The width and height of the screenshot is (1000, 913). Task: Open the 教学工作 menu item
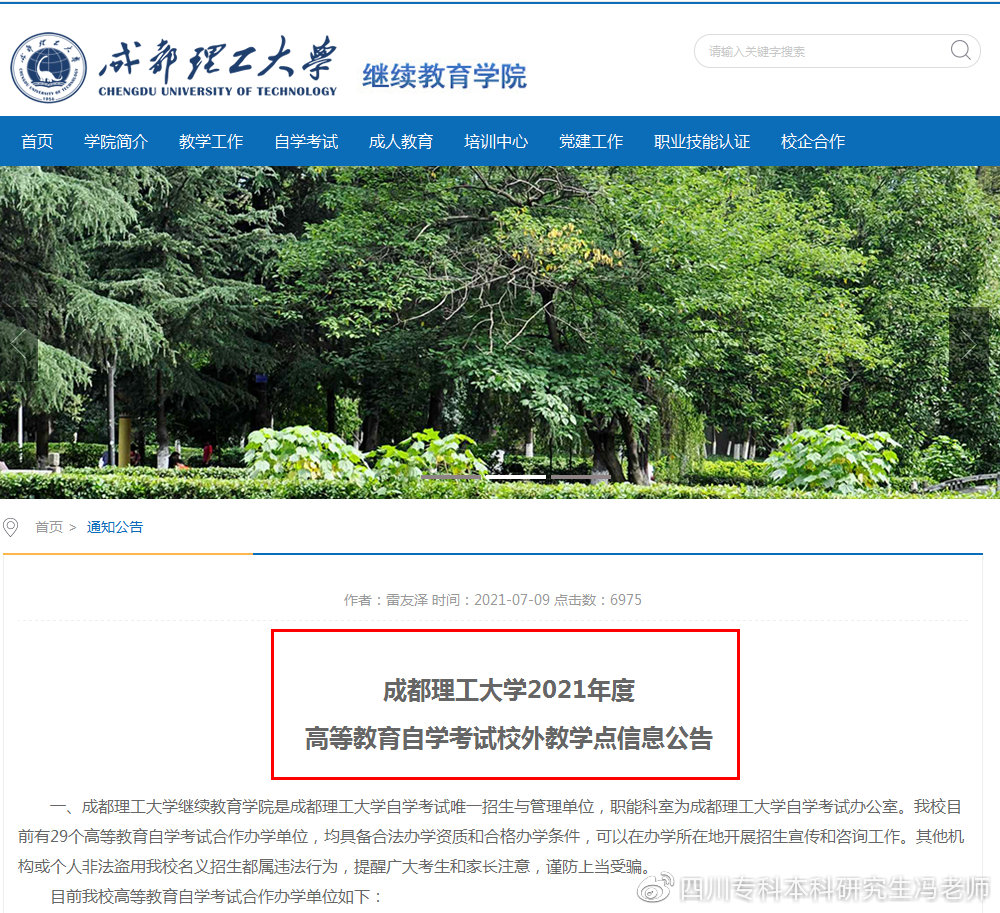(211, 141)
